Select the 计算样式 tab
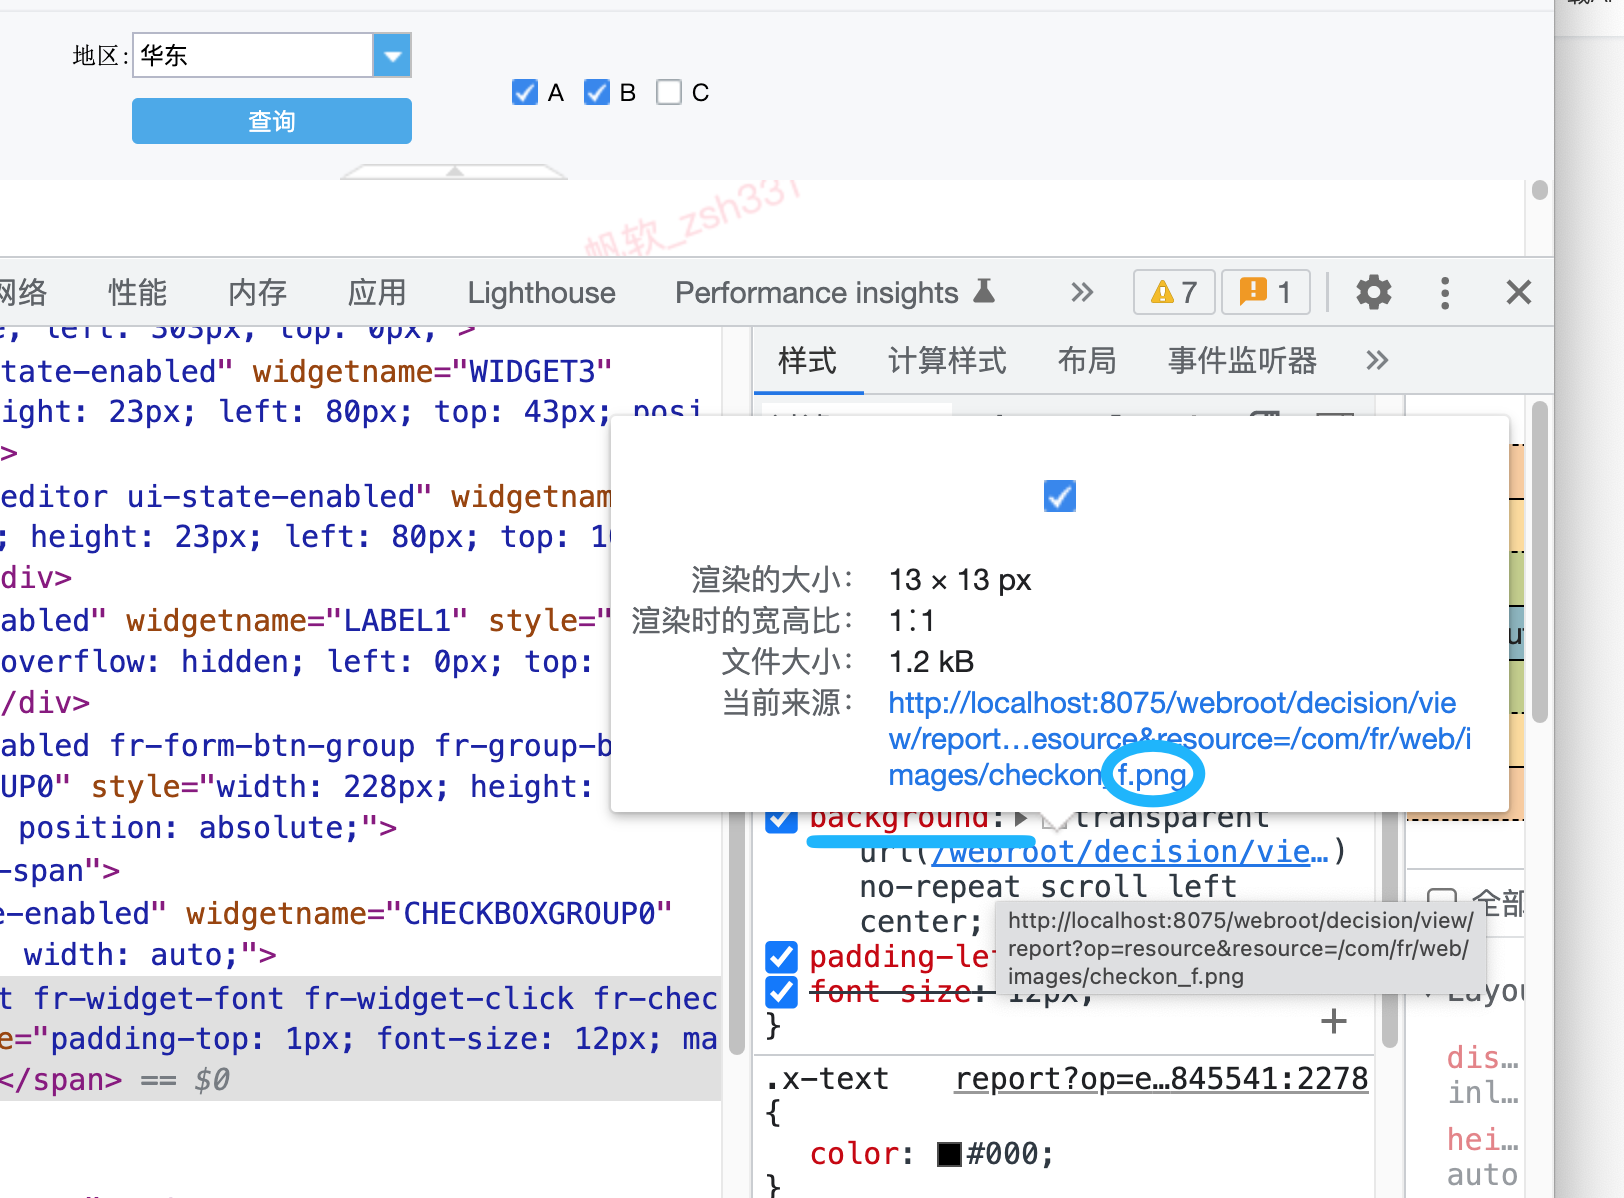1624x1198 pixels. pyautogui.click(x=947, y=360)
